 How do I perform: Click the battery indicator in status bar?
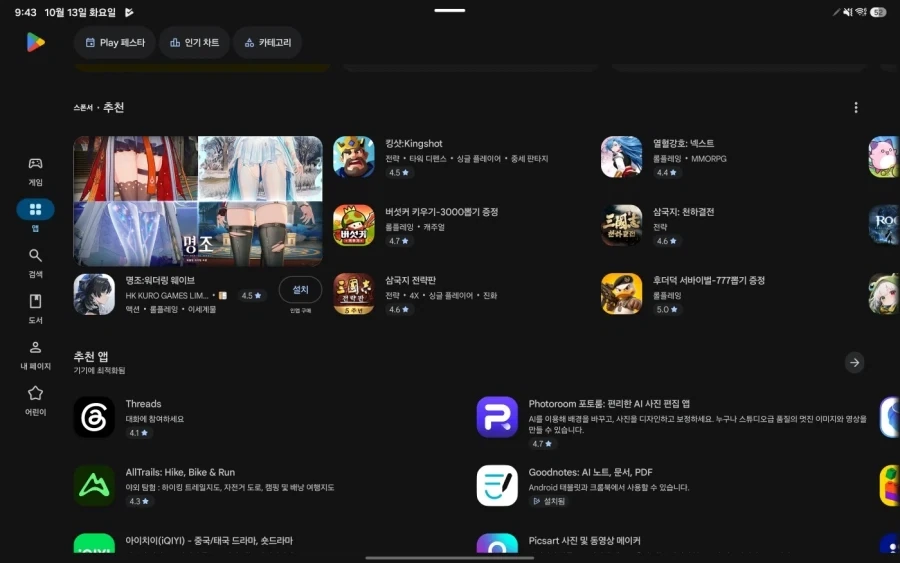click(x=878, y=12)
